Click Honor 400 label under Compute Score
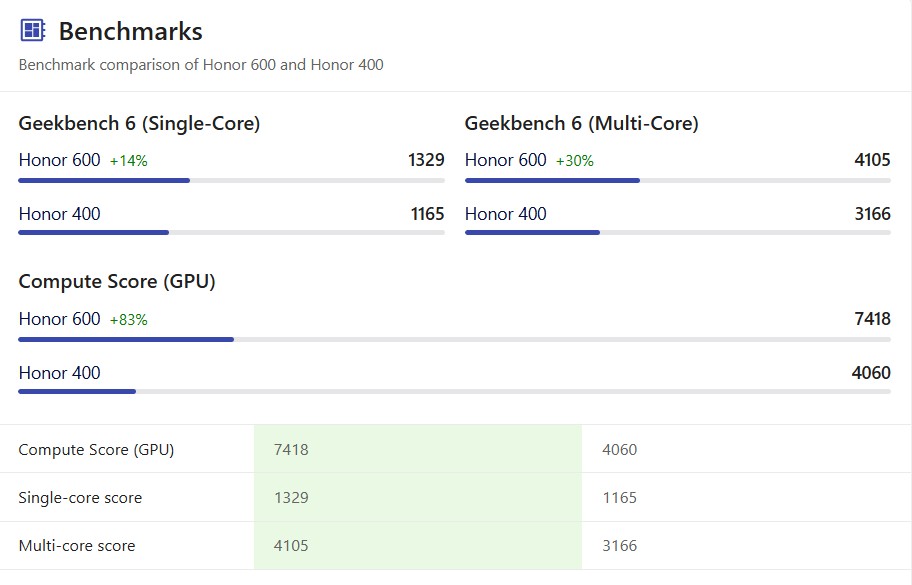Image resolution: width=912 pixels, height=585 pixels. (59, 373)
